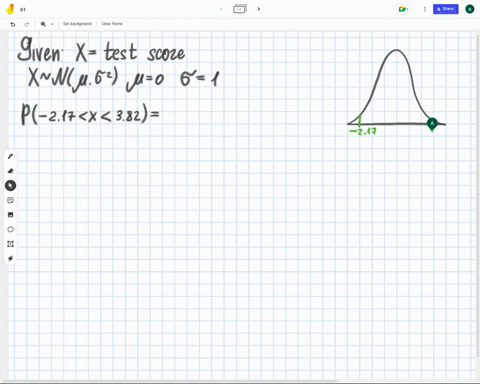Open the Set background option
This screenshot has width=480, height=384.
(x=77, y=24)
